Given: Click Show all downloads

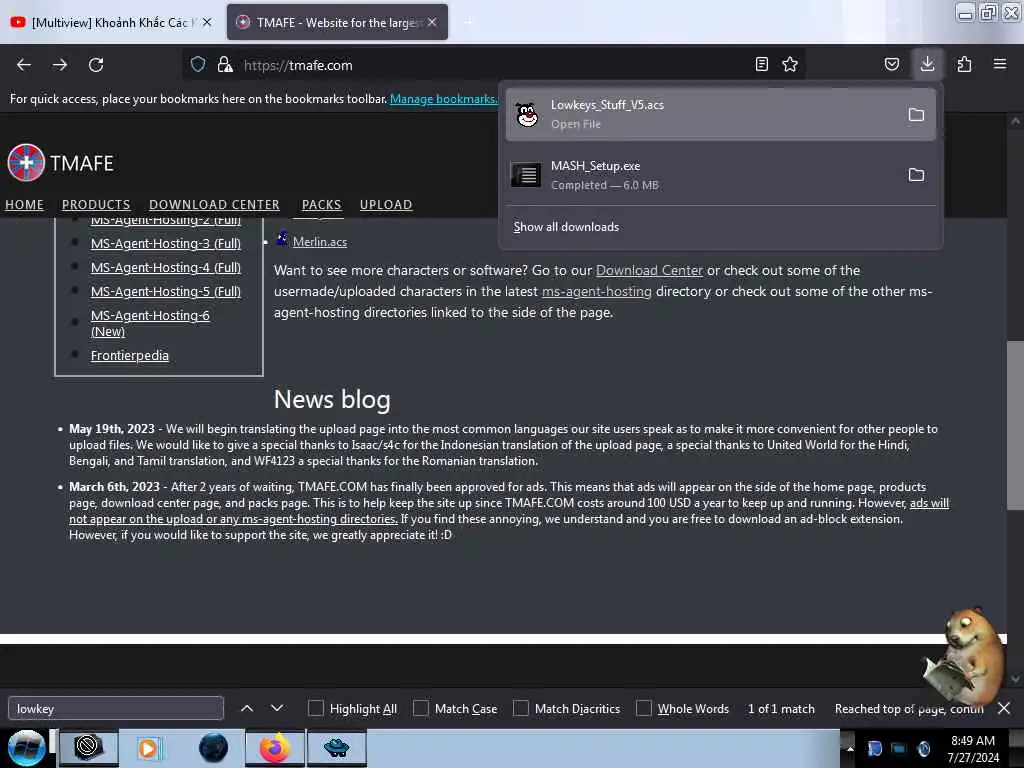Looking at the screenshot, I should [566, 227].
